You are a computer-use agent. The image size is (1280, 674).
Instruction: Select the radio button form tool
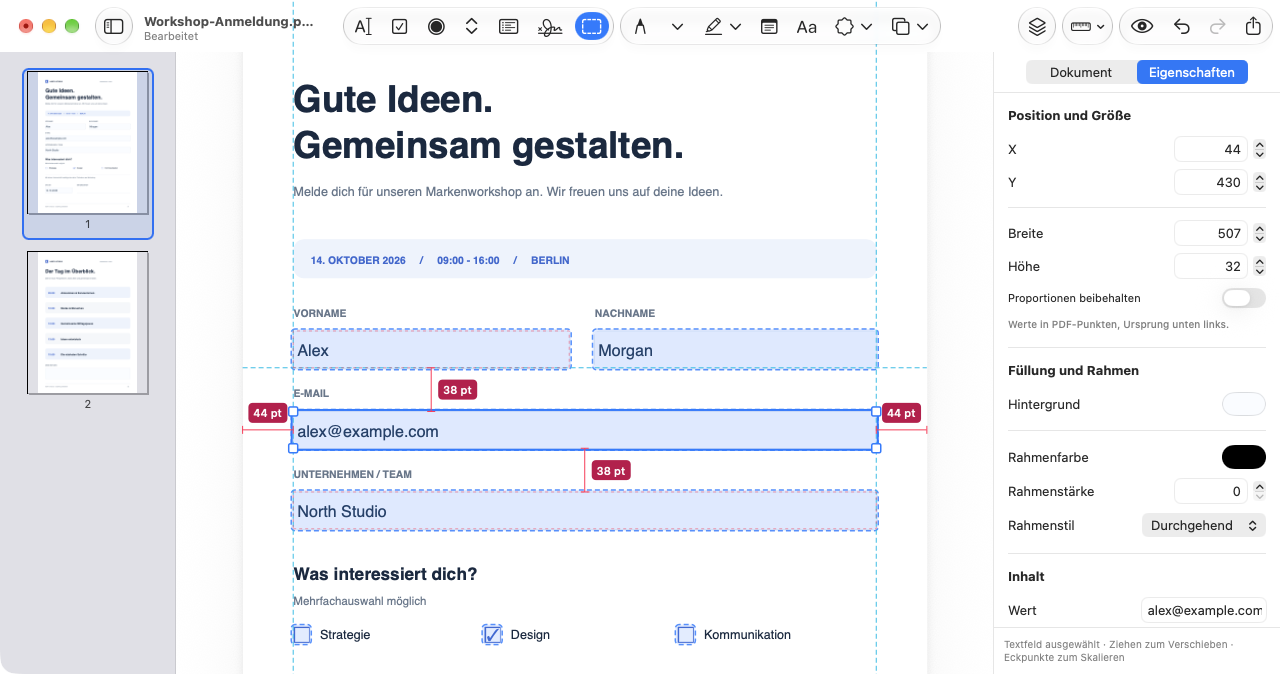[436, 27]
